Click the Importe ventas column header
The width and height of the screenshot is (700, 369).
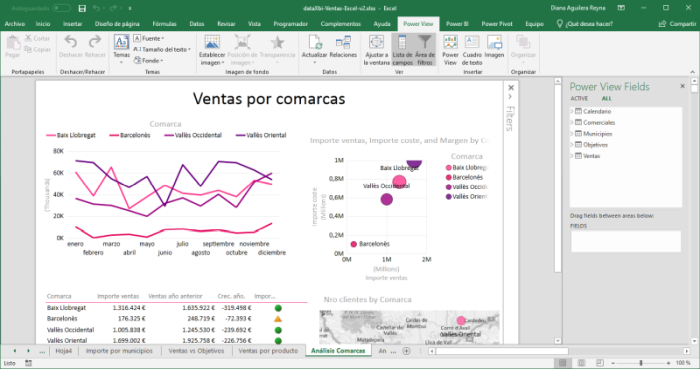[118, 296]
